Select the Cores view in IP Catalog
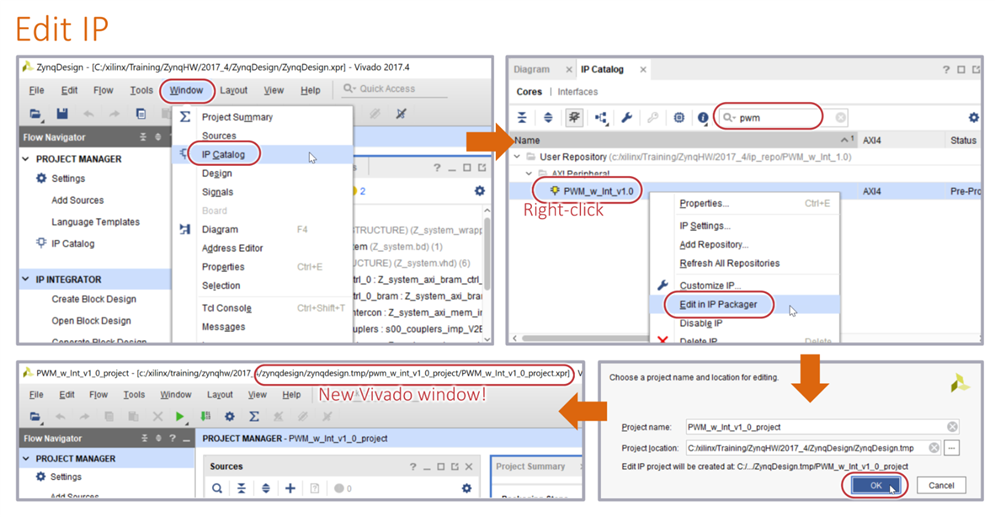The height and width of the screenshot is (517, 995). coord(529,91)
